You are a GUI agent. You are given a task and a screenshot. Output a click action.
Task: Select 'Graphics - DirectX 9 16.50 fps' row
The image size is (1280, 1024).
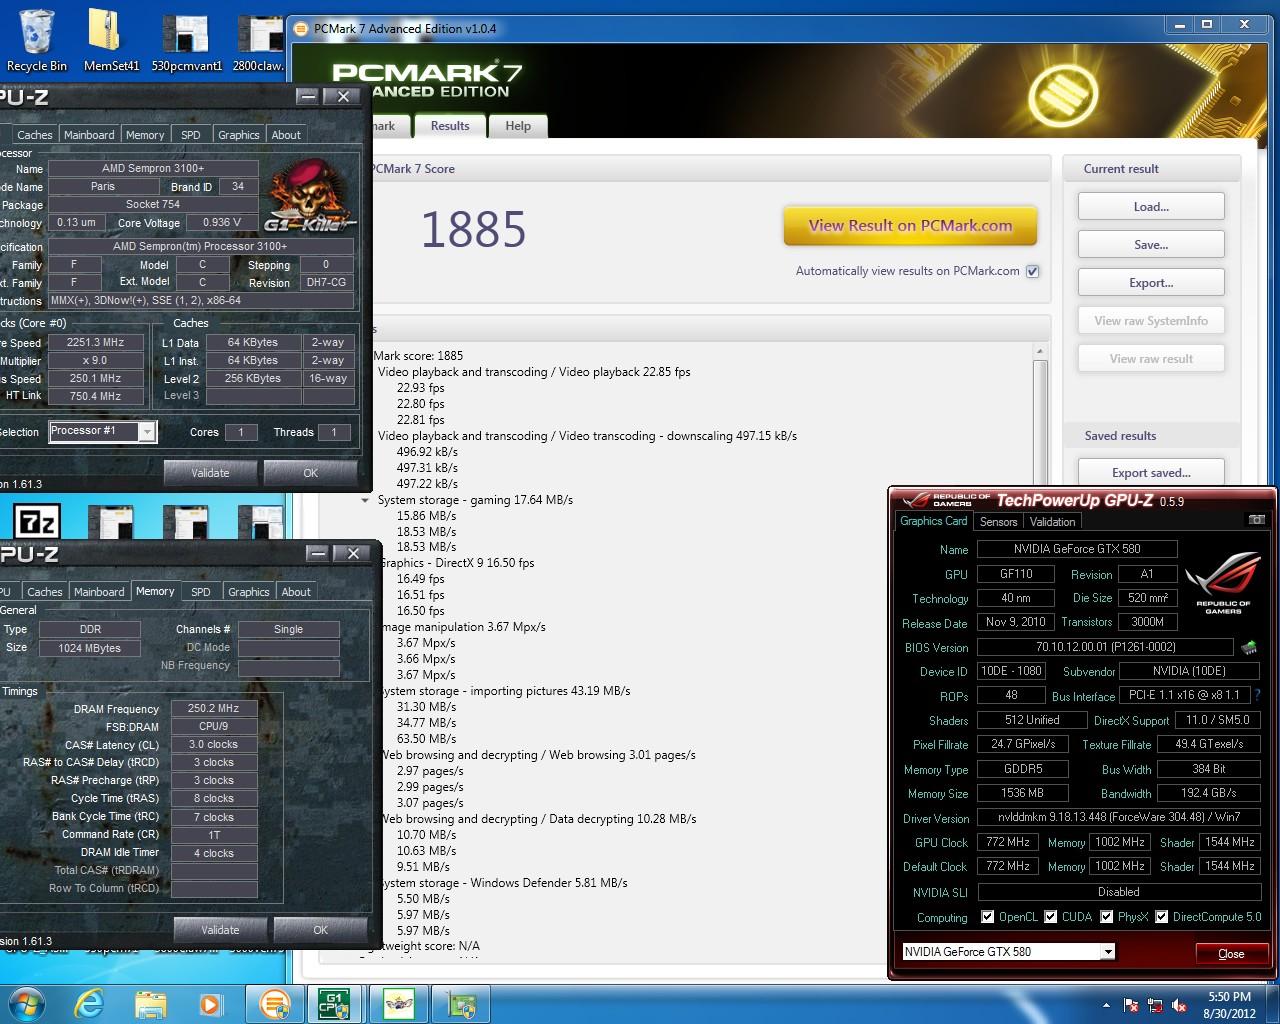[456, 563]
